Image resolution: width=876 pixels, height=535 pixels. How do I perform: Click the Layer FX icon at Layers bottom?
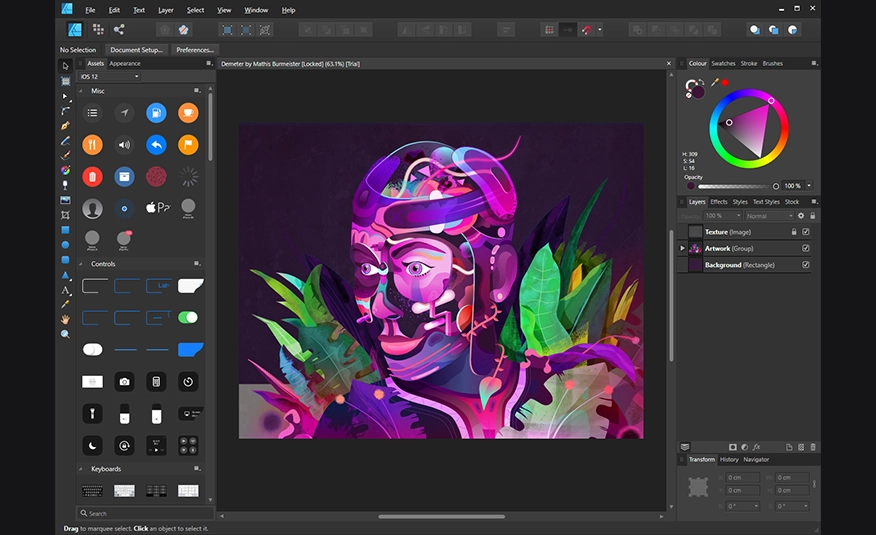tap(756, 447)
